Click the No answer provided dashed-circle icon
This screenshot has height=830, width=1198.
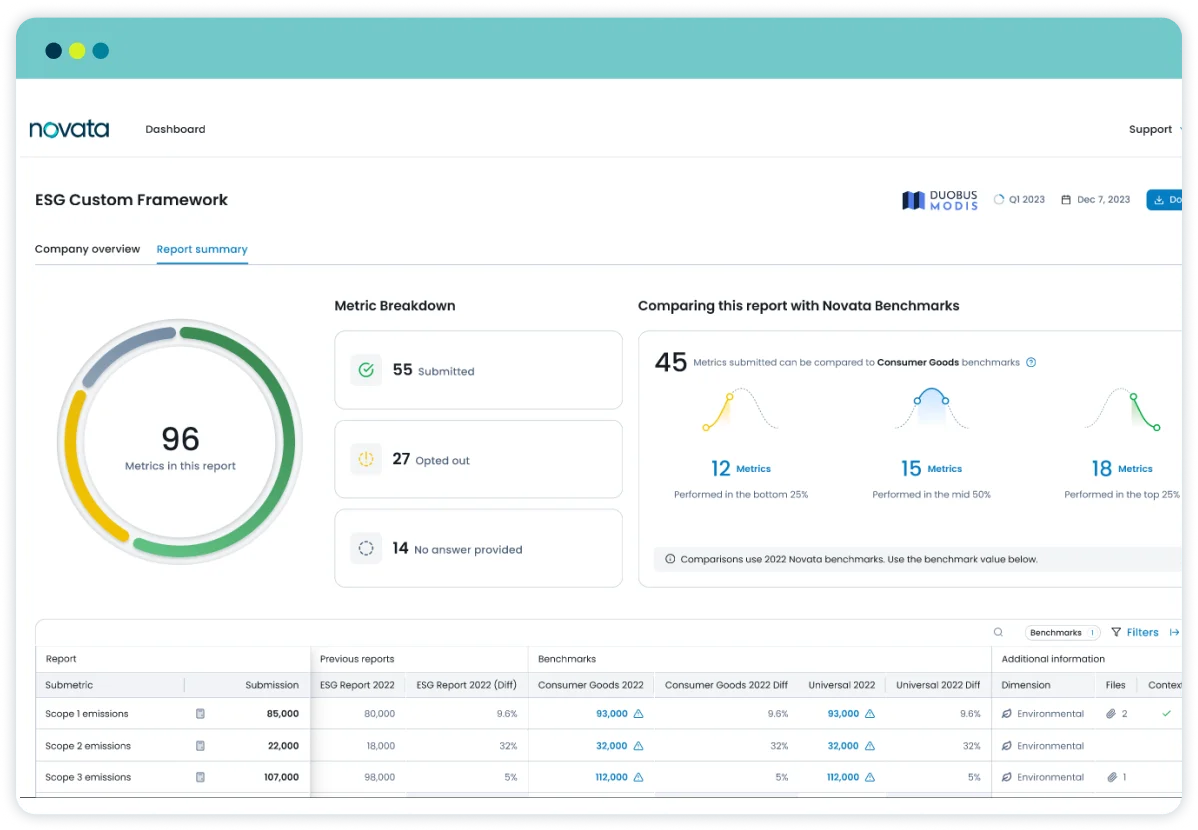[366, 548]
